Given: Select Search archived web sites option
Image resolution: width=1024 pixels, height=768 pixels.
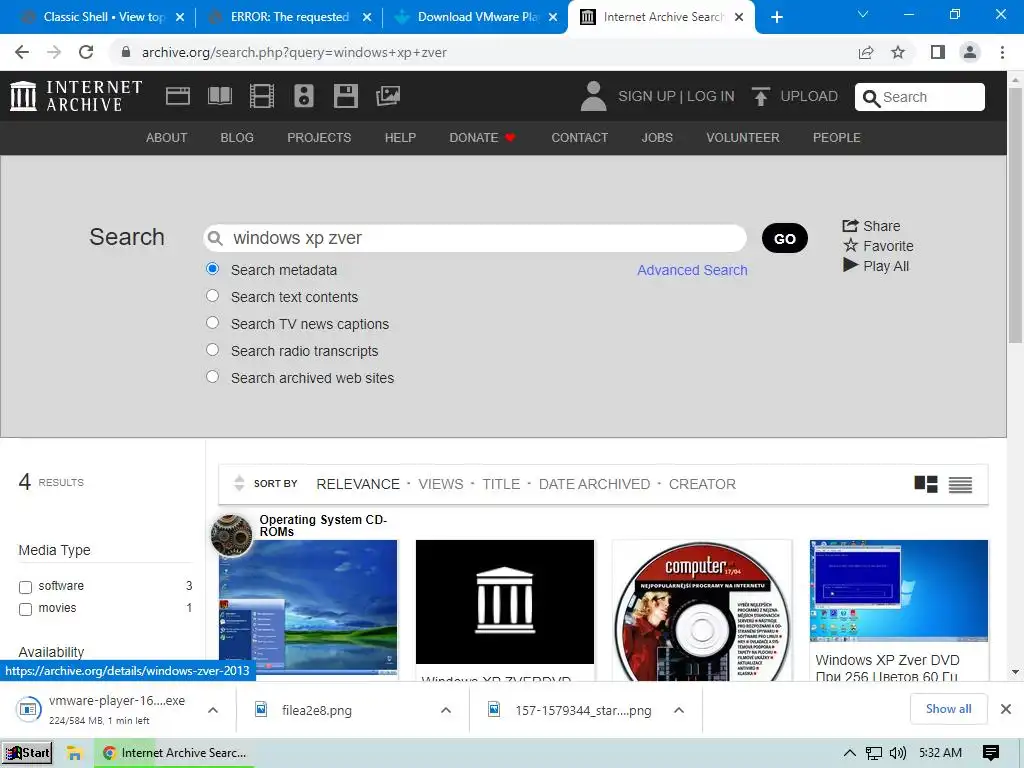Looking at the screenshot, I should tap(212, 376).
